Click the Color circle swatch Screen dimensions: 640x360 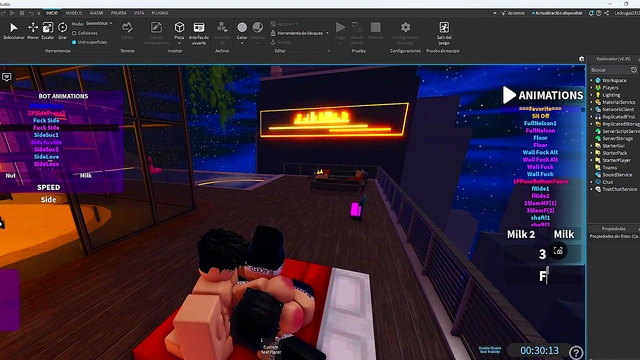click(242, 27)
